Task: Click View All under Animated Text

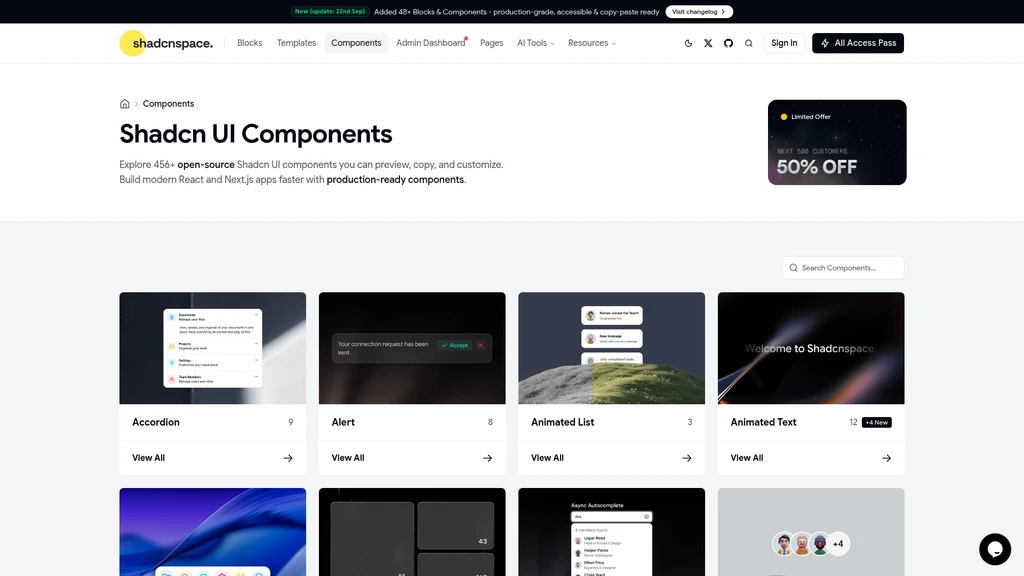Action: point(747,458)
